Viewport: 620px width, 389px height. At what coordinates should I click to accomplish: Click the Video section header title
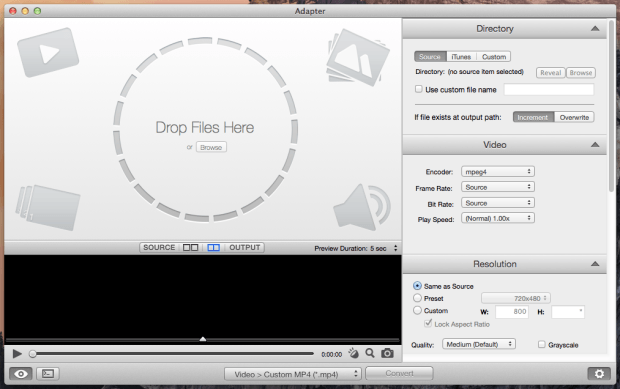click(x=494, y=145)
